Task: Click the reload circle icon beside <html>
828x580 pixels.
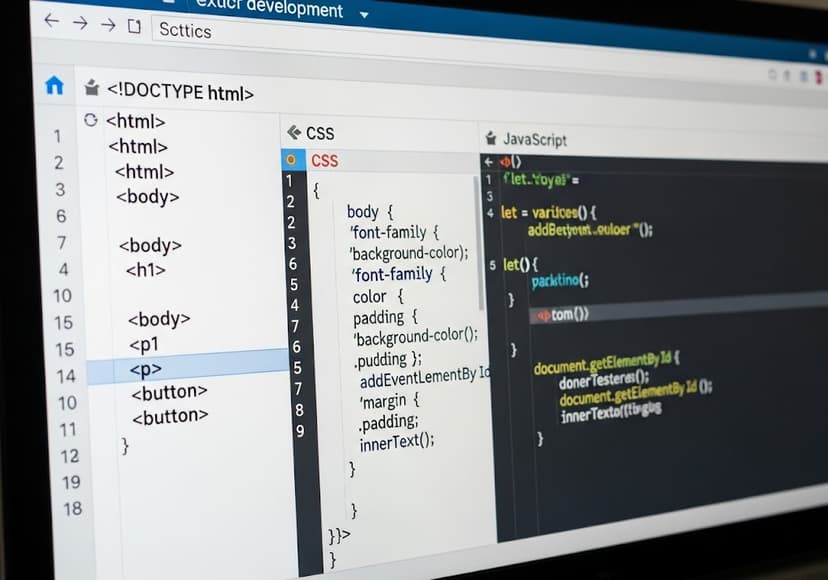Action: [x=91, y=120]
